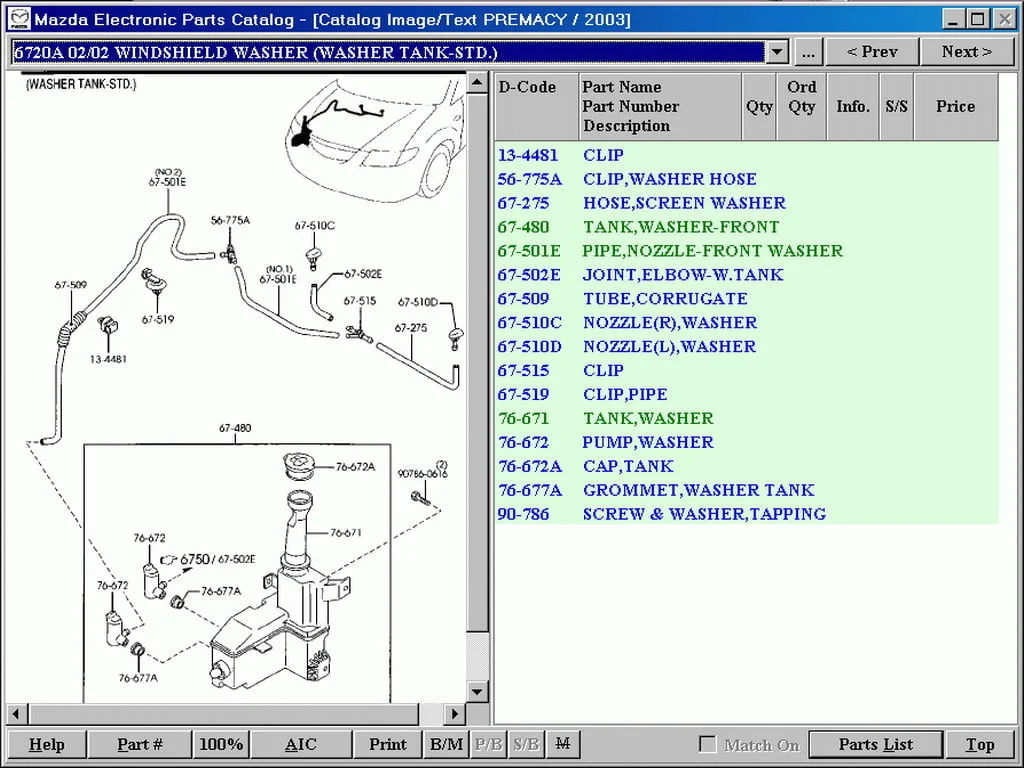Select part row 56-775A CLIP,WASHER HOSE

point(746,179)
